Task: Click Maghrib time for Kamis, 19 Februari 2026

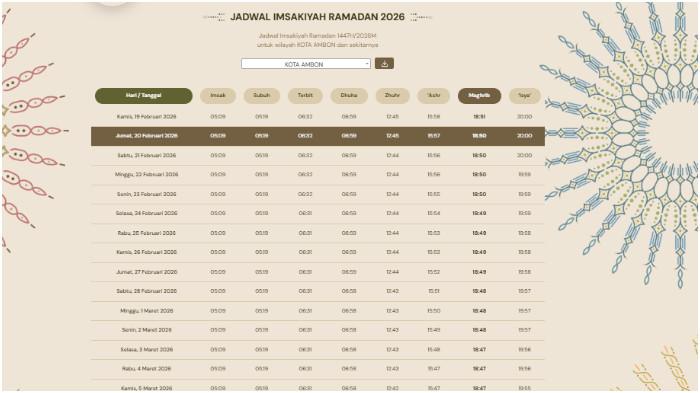Action: [479, 117]
